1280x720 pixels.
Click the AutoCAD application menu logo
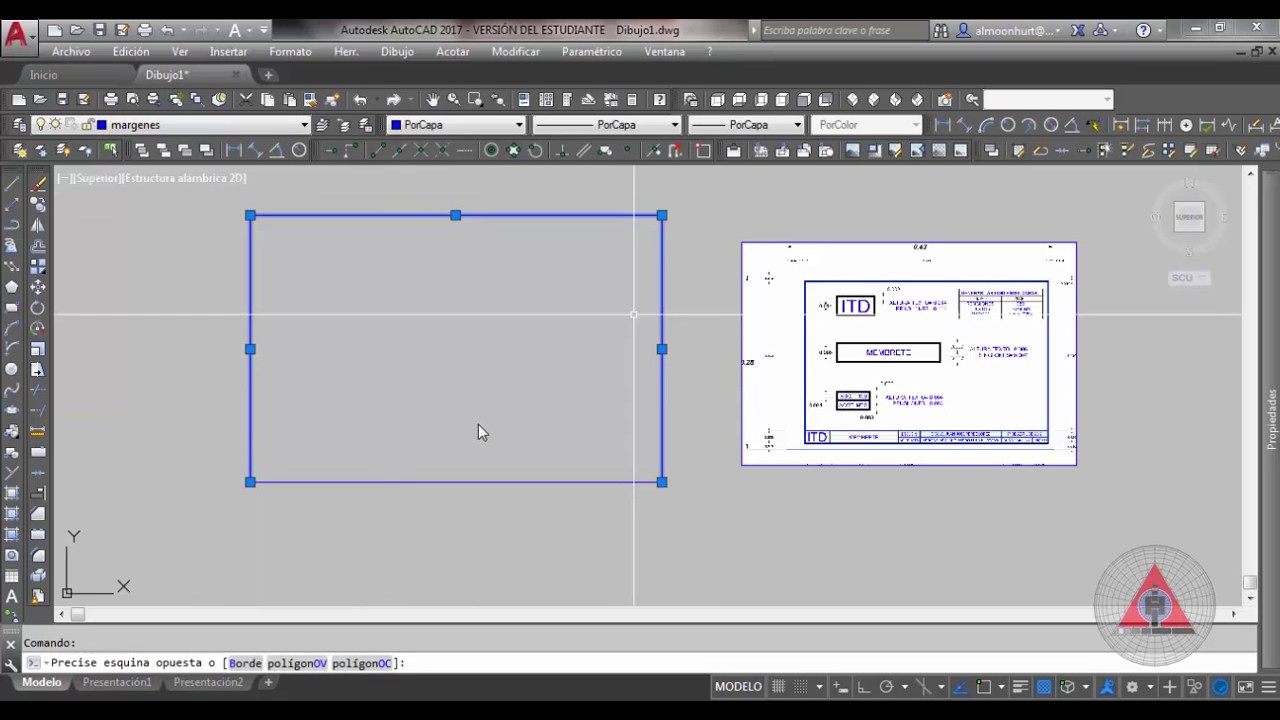pyautogui.click(x=17, y=34)
